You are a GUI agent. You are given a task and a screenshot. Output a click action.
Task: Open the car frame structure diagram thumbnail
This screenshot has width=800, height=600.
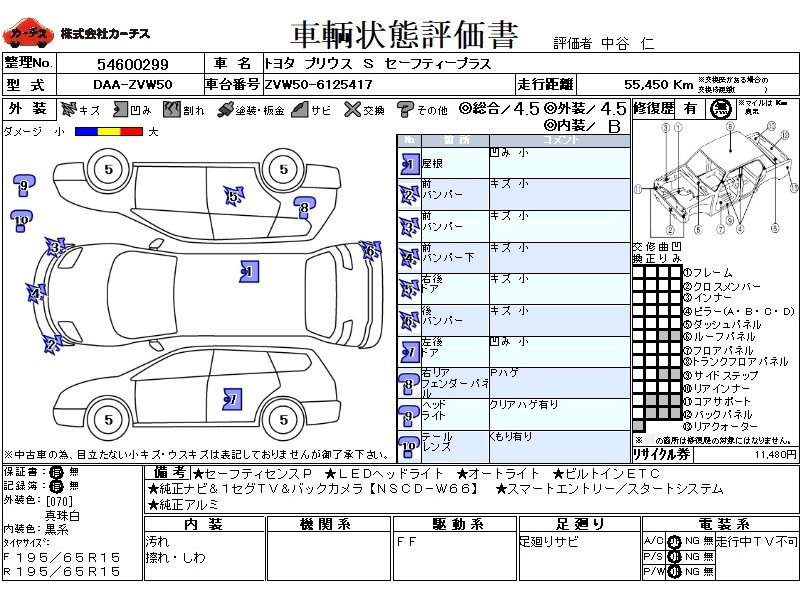point(715,179)
